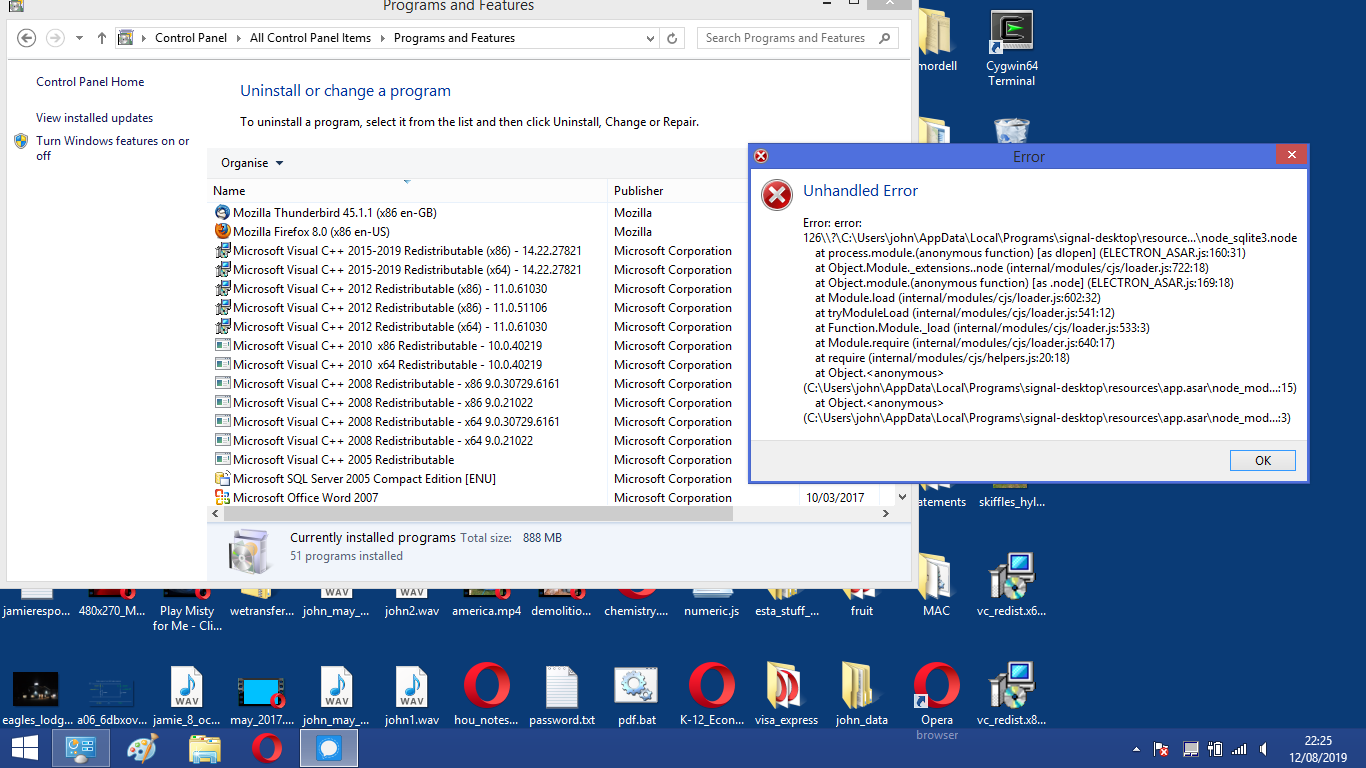
Task: Select Opera in the taskbar
Action: click(266, 748)
